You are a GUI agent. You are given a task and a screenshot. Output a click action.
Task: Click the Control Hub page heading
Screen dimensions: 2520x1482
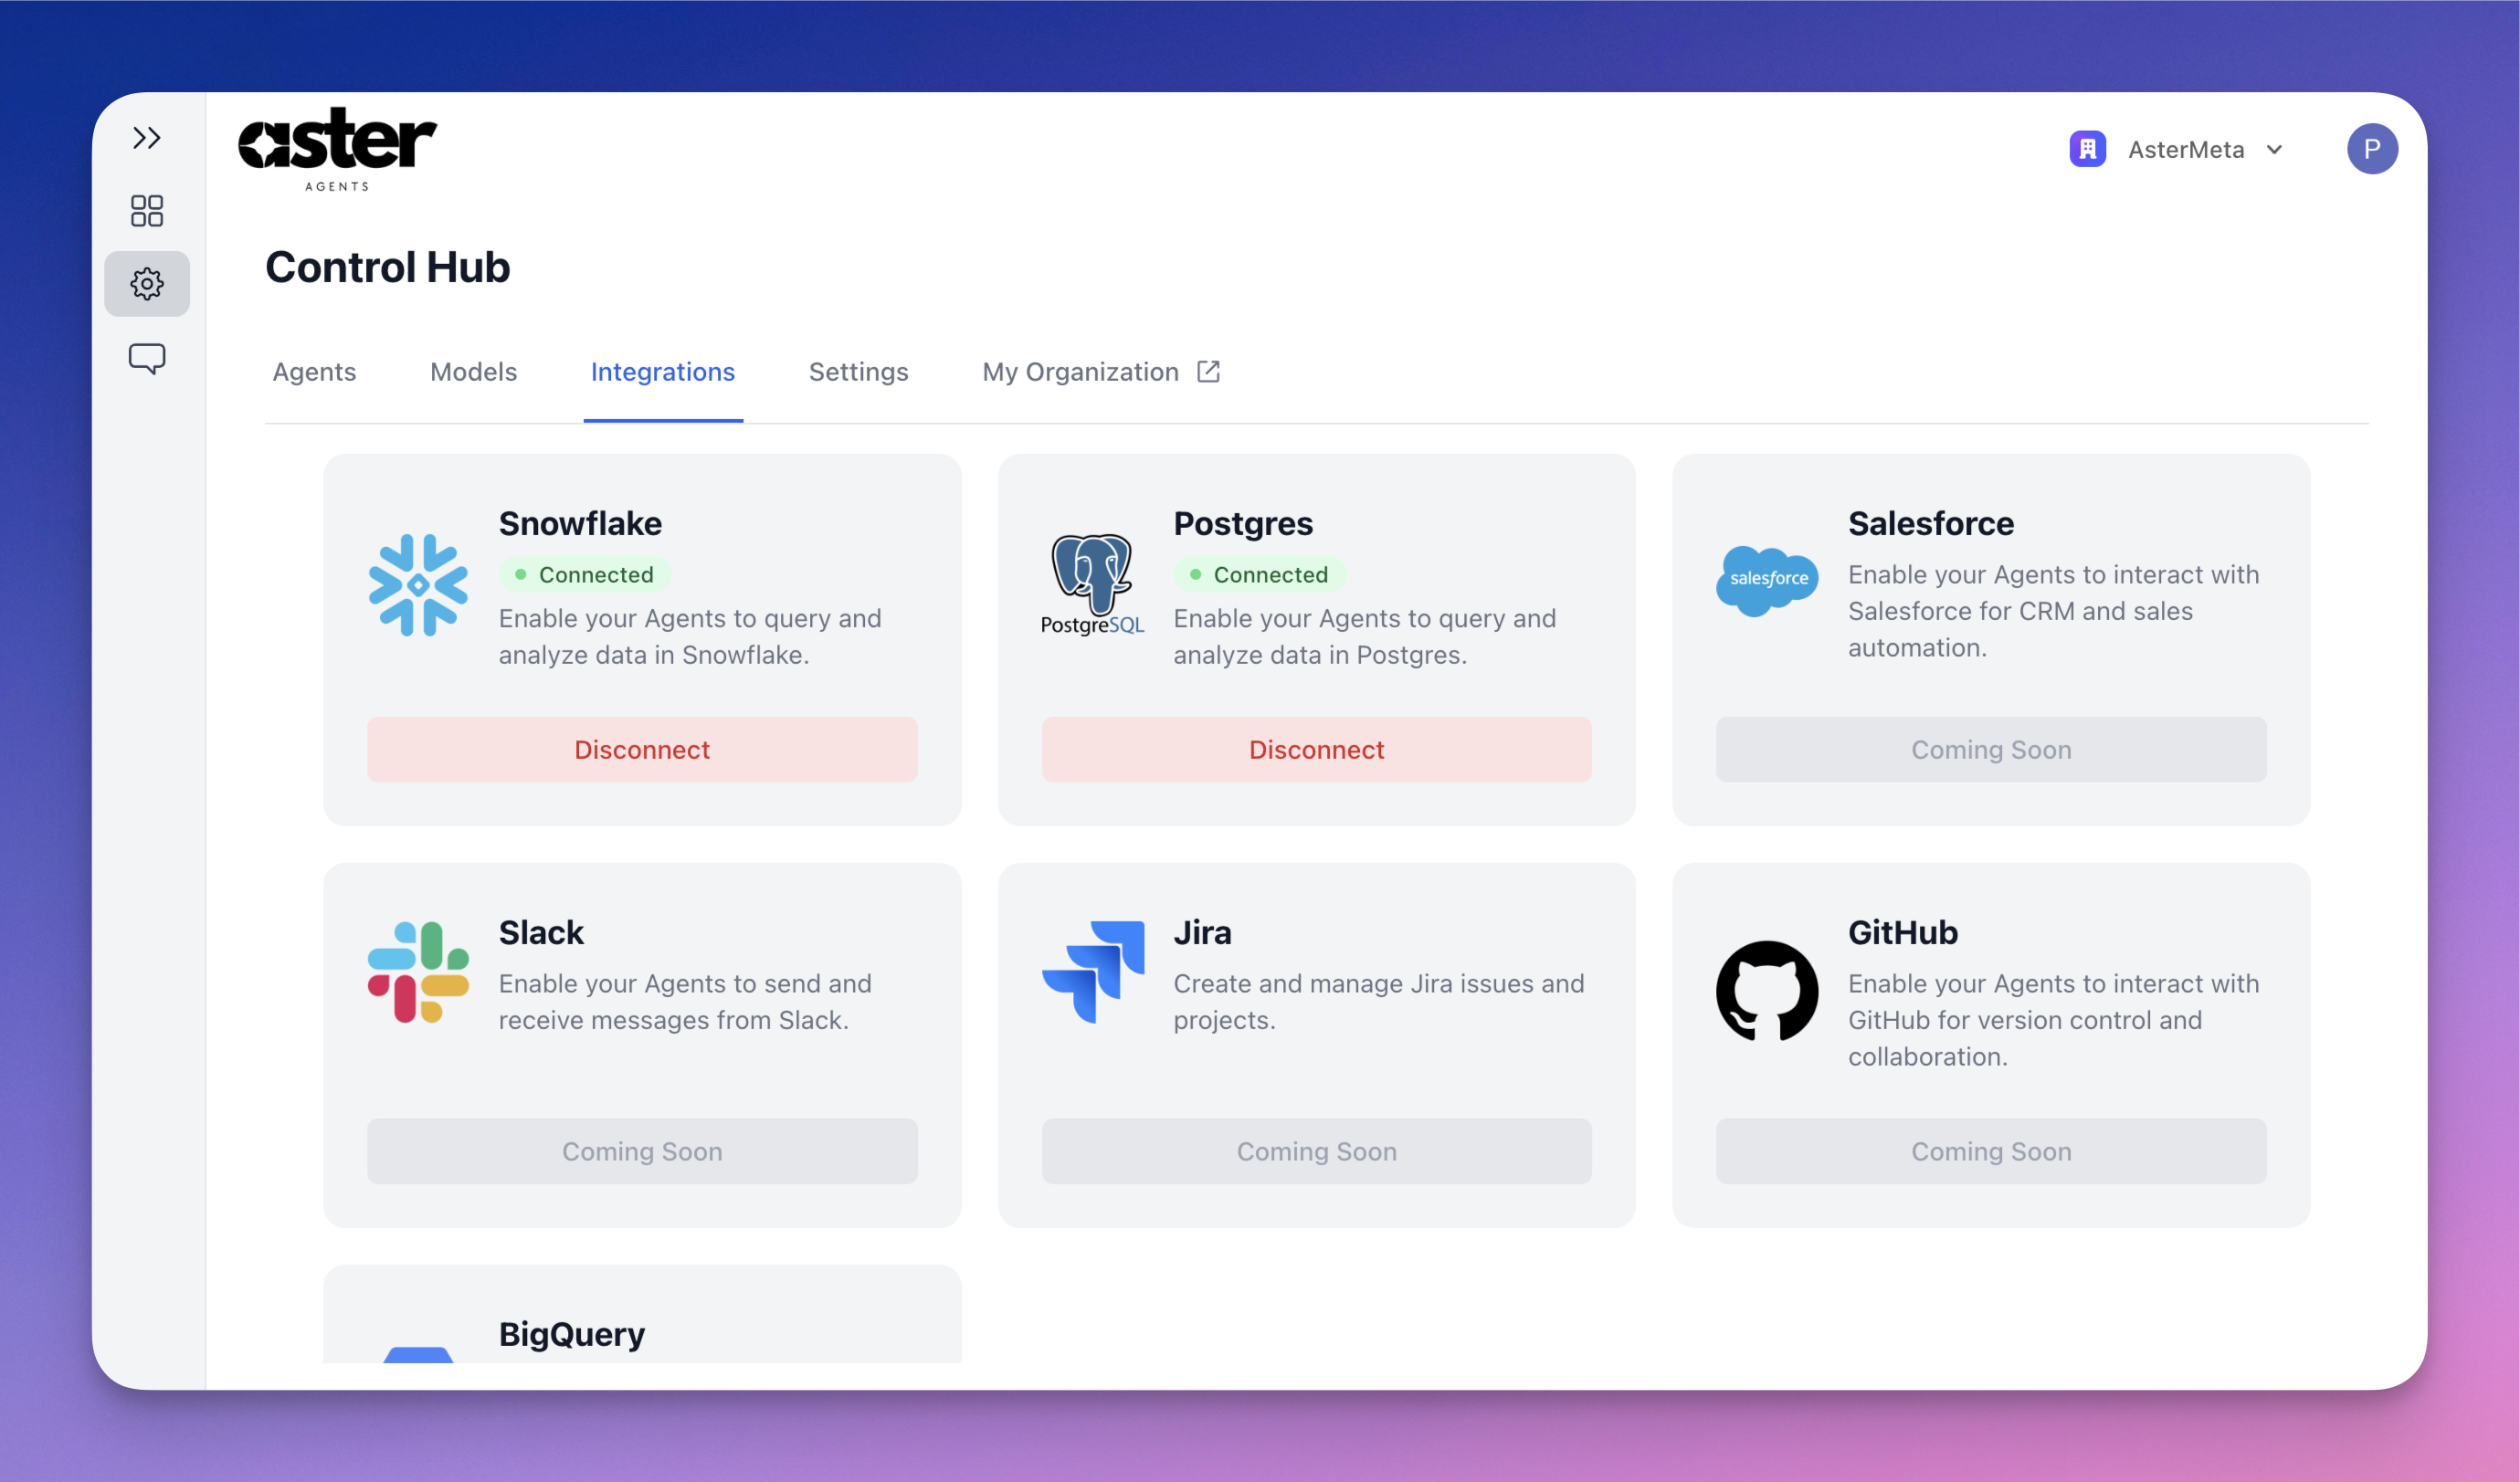coord(388,267)
